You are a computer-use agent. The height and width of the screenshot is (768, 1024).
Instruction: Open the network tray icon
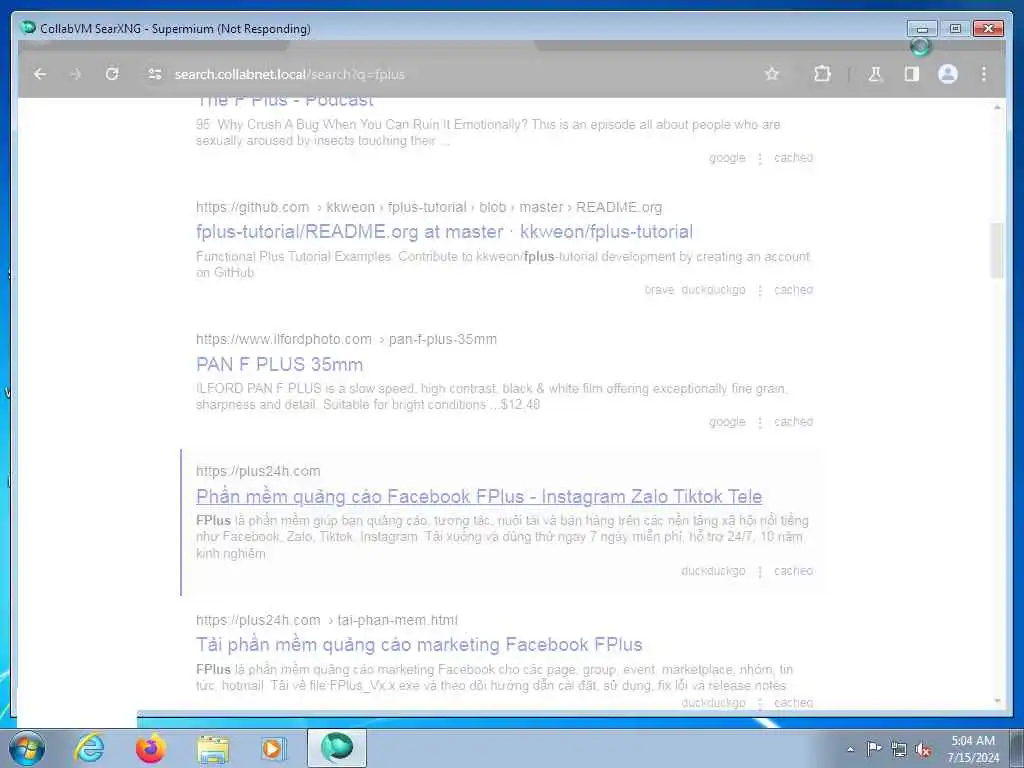point(899,749)
